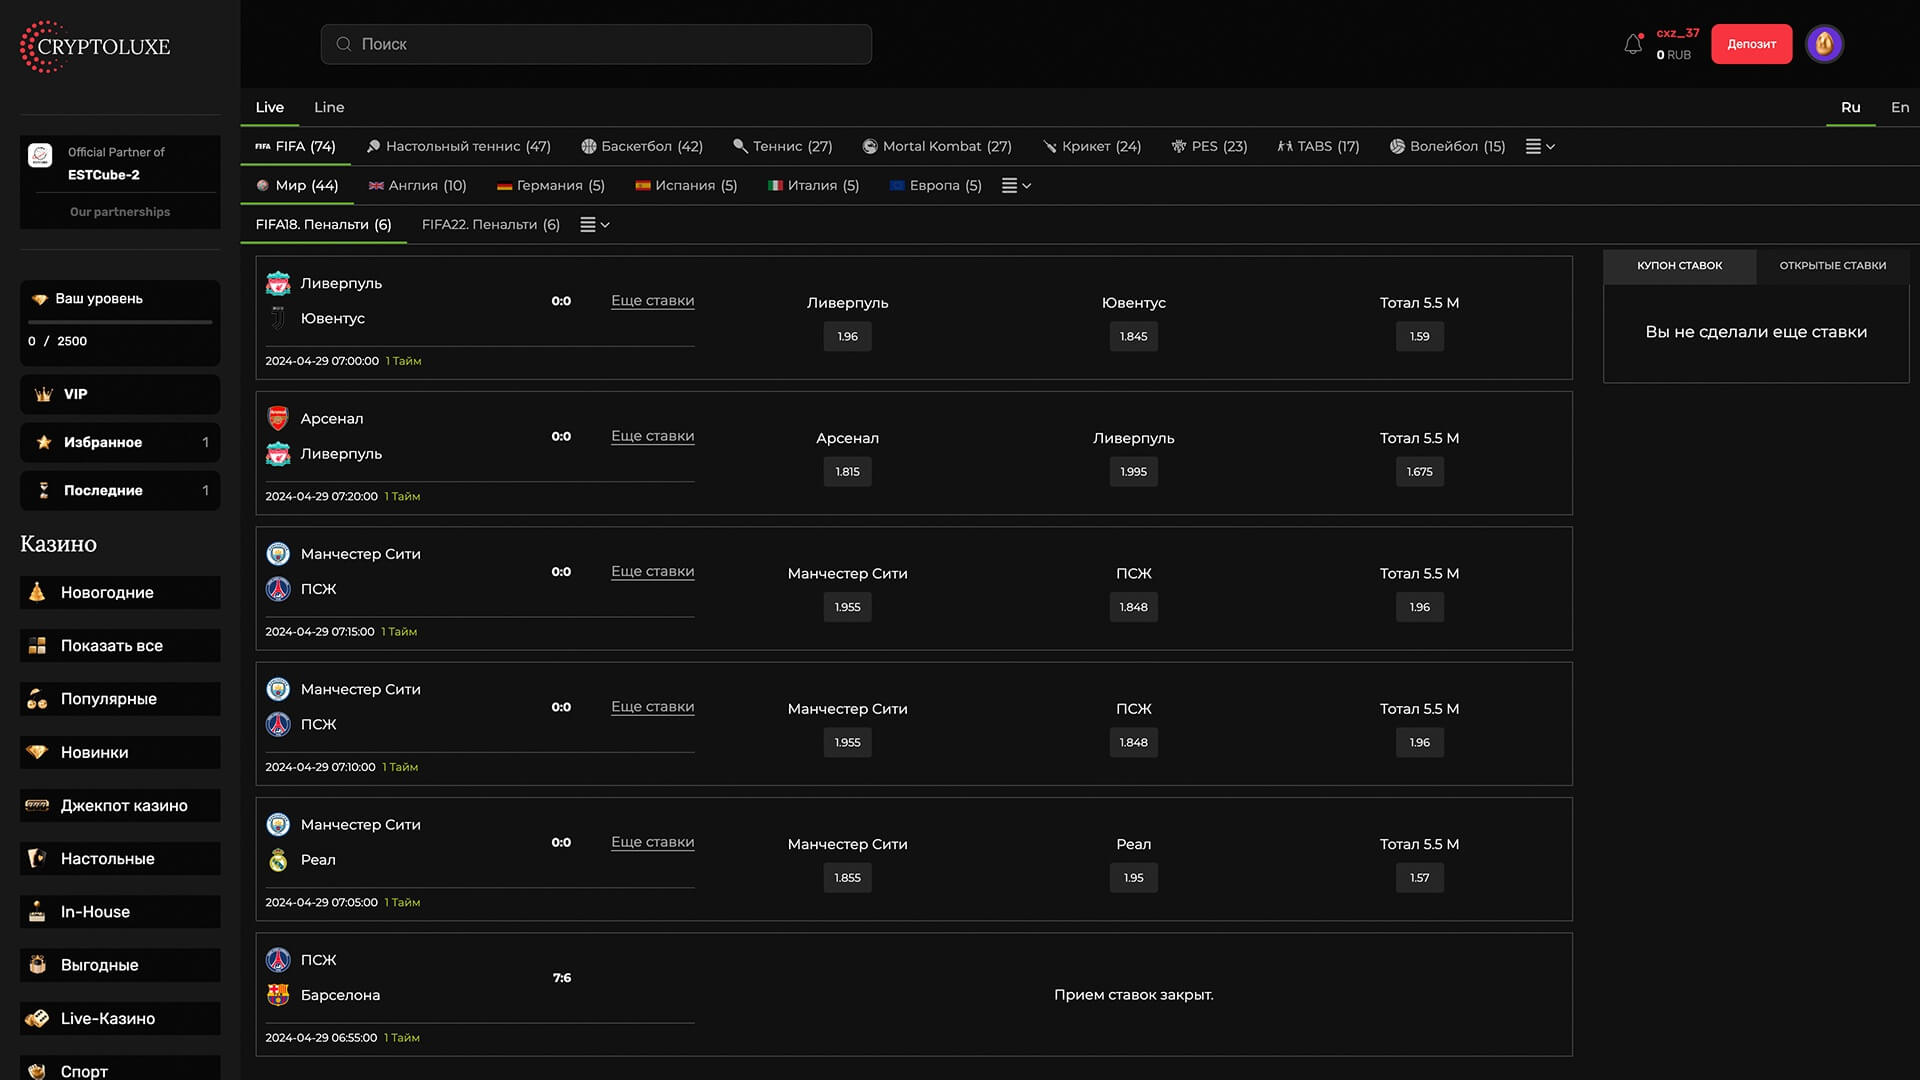Expand the leagues dropdown after FIFA22. Пенальти
Image resolution: width=1920 pixels, height=1080 pixels.
pyautogui.click(x=595, y=225)
